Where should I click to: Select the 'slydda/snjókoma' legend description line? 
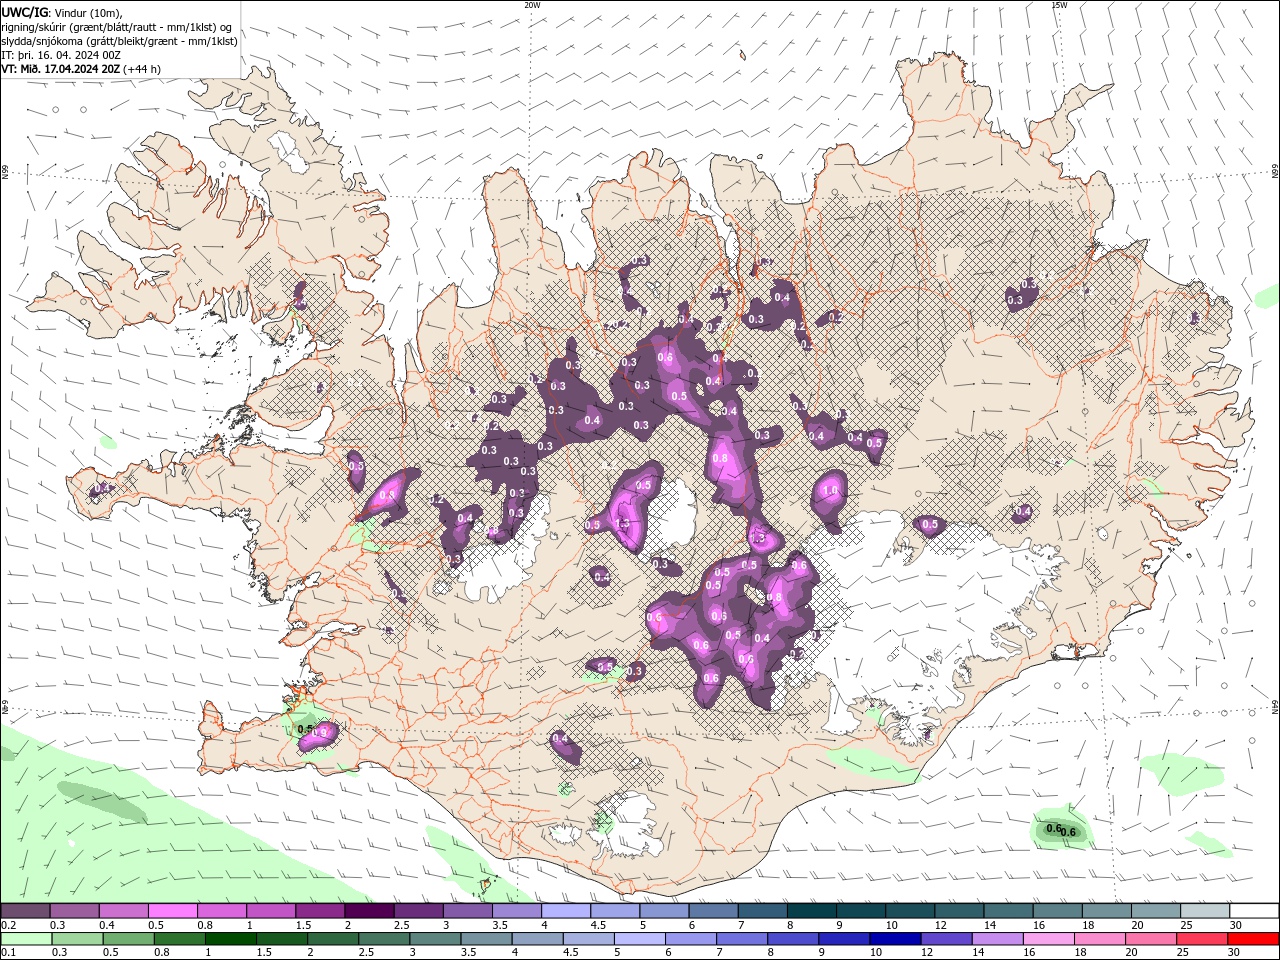click(120, 41)
